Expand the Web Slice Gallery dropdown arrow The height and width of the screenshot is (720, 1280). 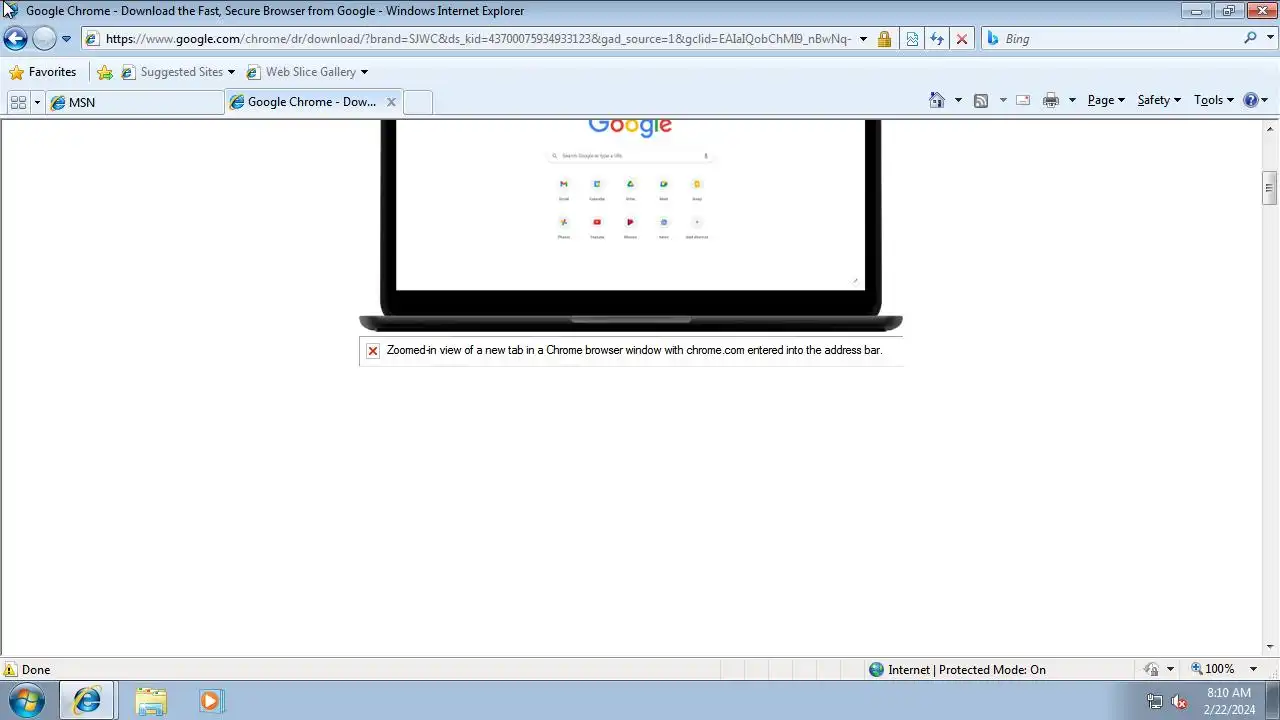(x=364, y=72)
